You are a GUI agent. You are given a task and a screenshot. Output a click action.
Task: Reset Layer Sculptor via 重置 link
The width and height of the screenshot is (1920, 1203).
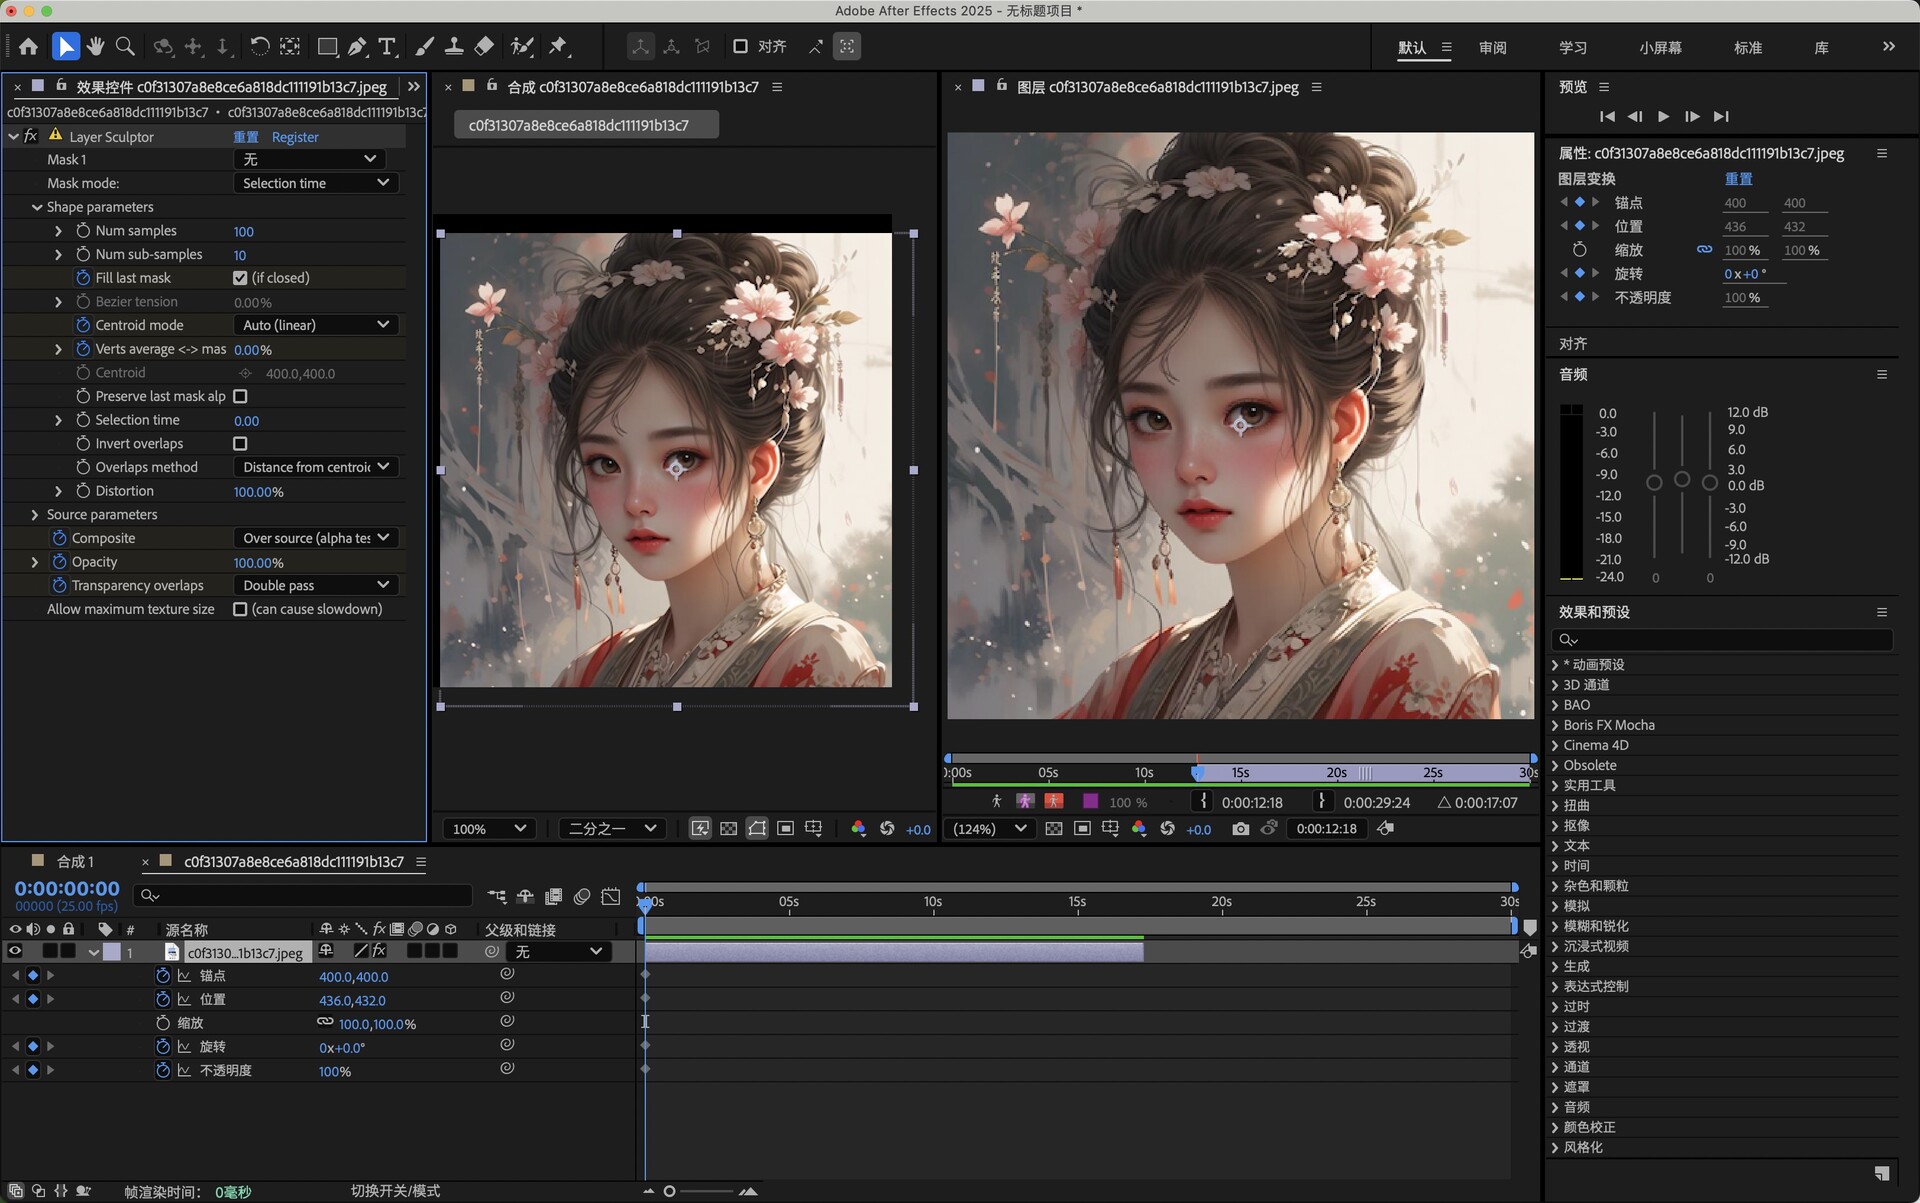(x=245, y=137)
